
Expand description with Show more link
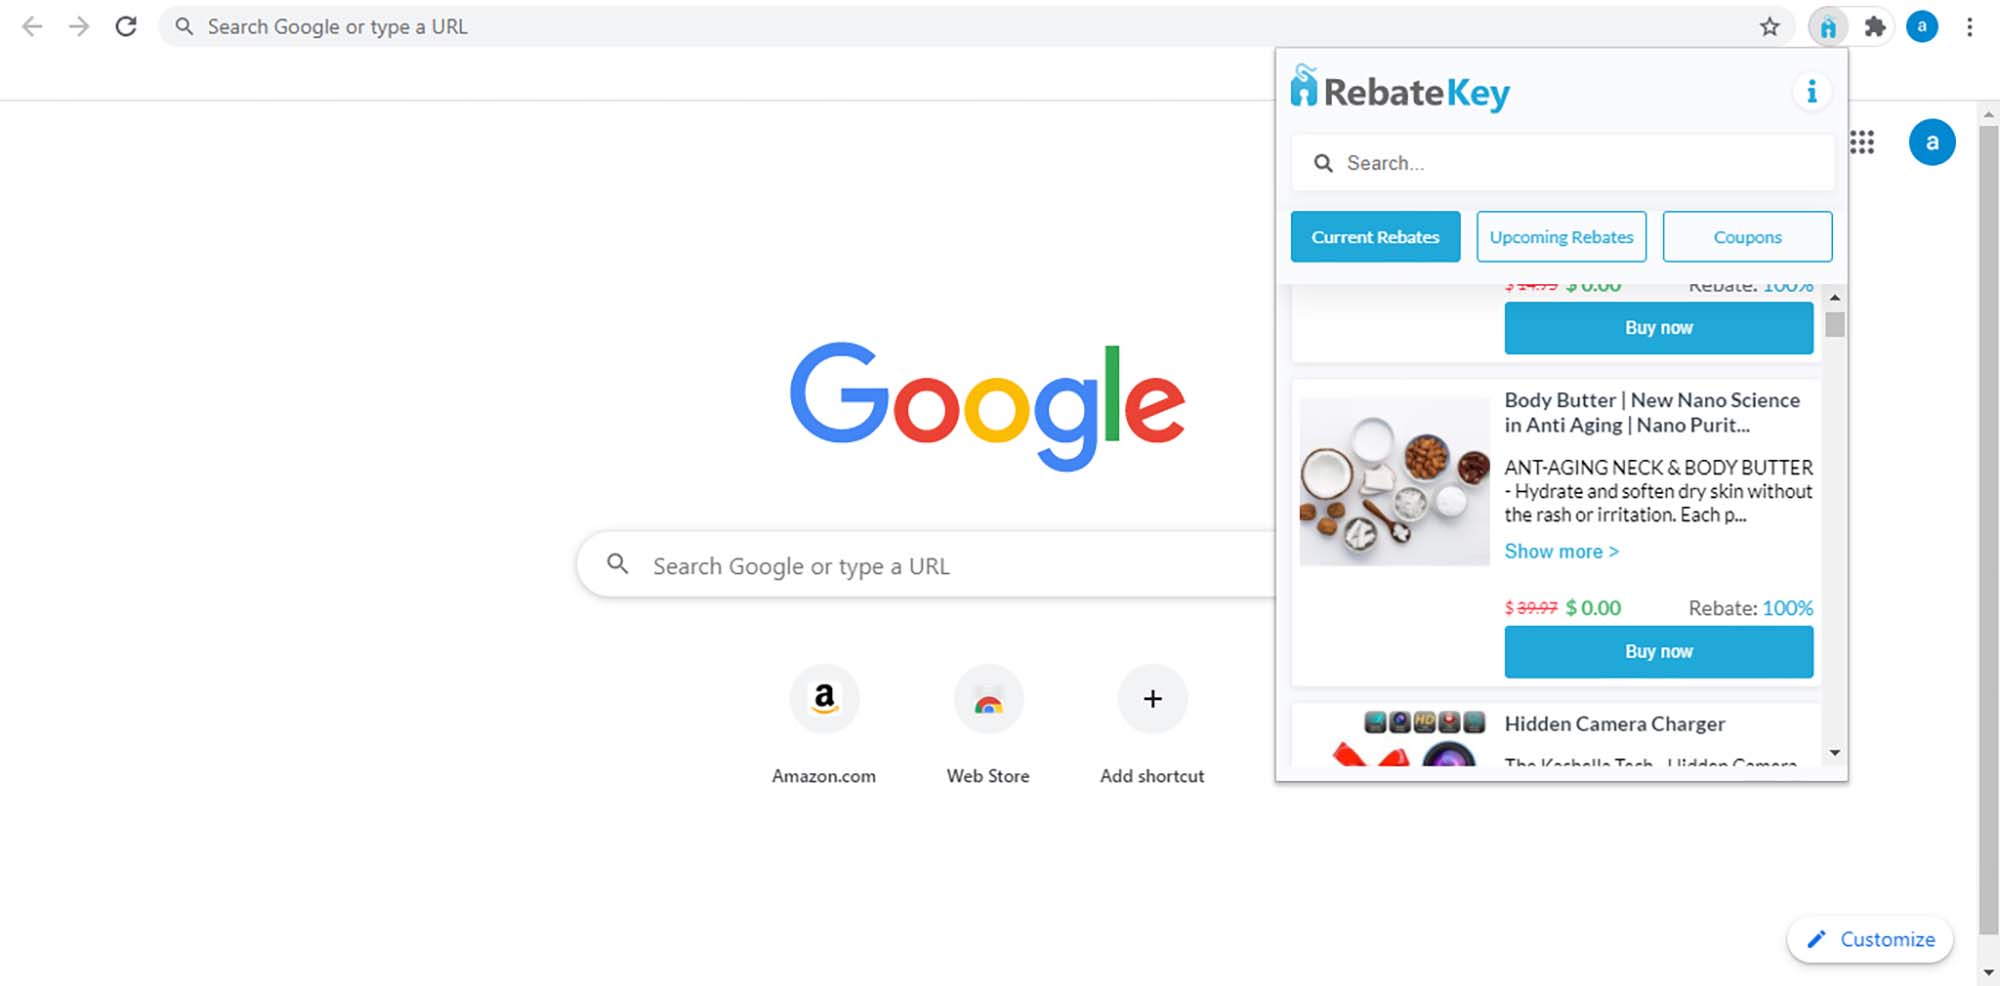tap(1561, 551)
